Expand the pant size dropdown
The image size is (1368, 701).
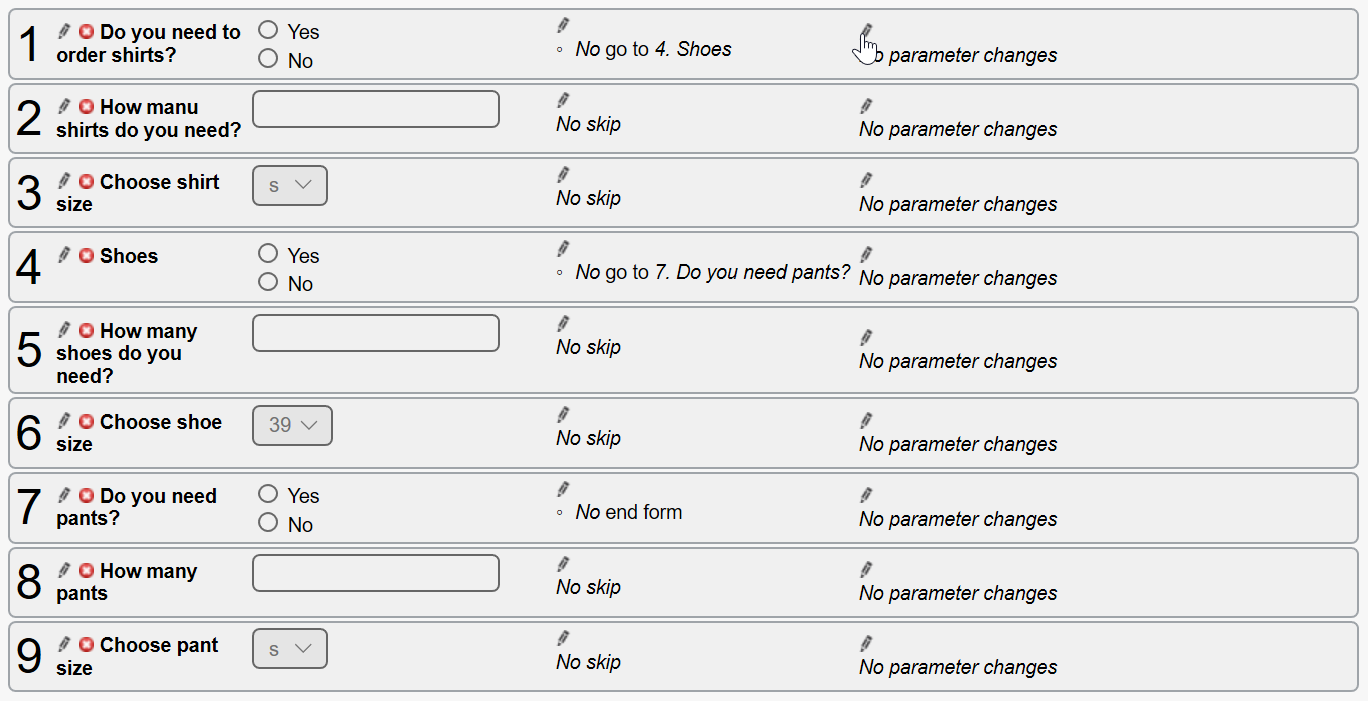(x=290, y=649)
